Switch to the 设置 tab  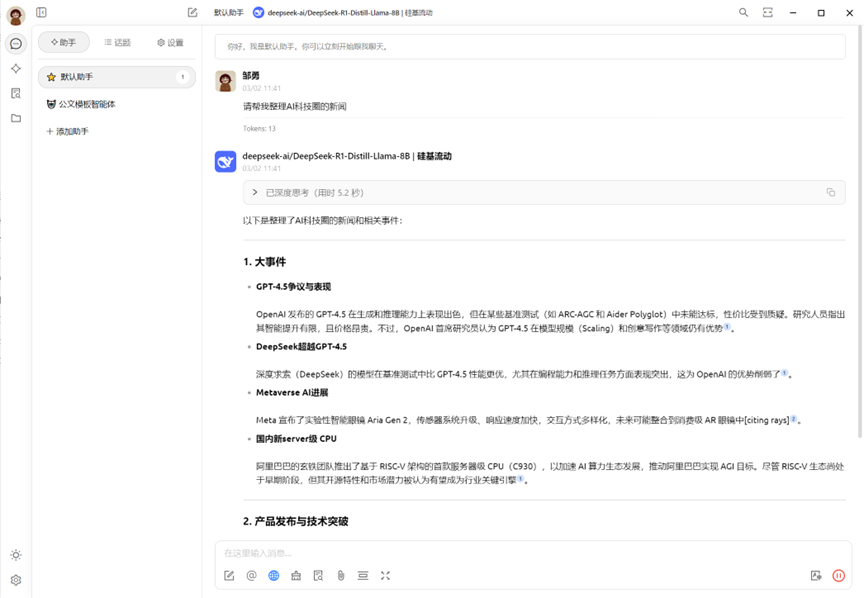[170, 43]
